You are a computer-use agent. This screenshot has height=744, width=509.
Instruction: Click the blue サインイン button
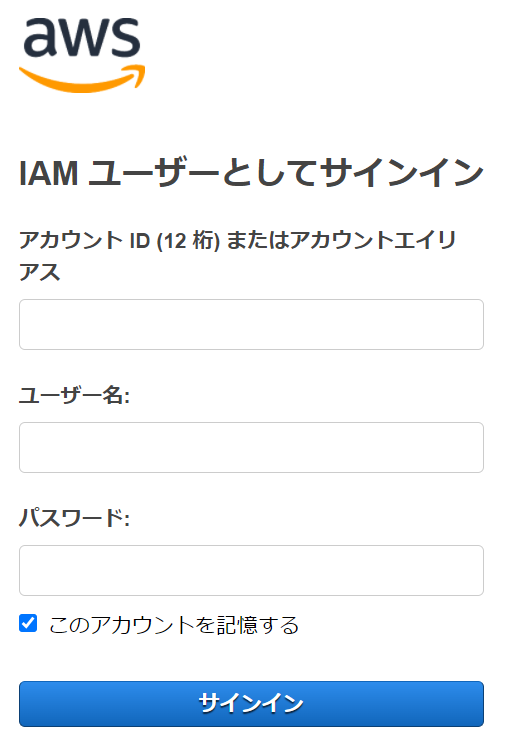251,704
